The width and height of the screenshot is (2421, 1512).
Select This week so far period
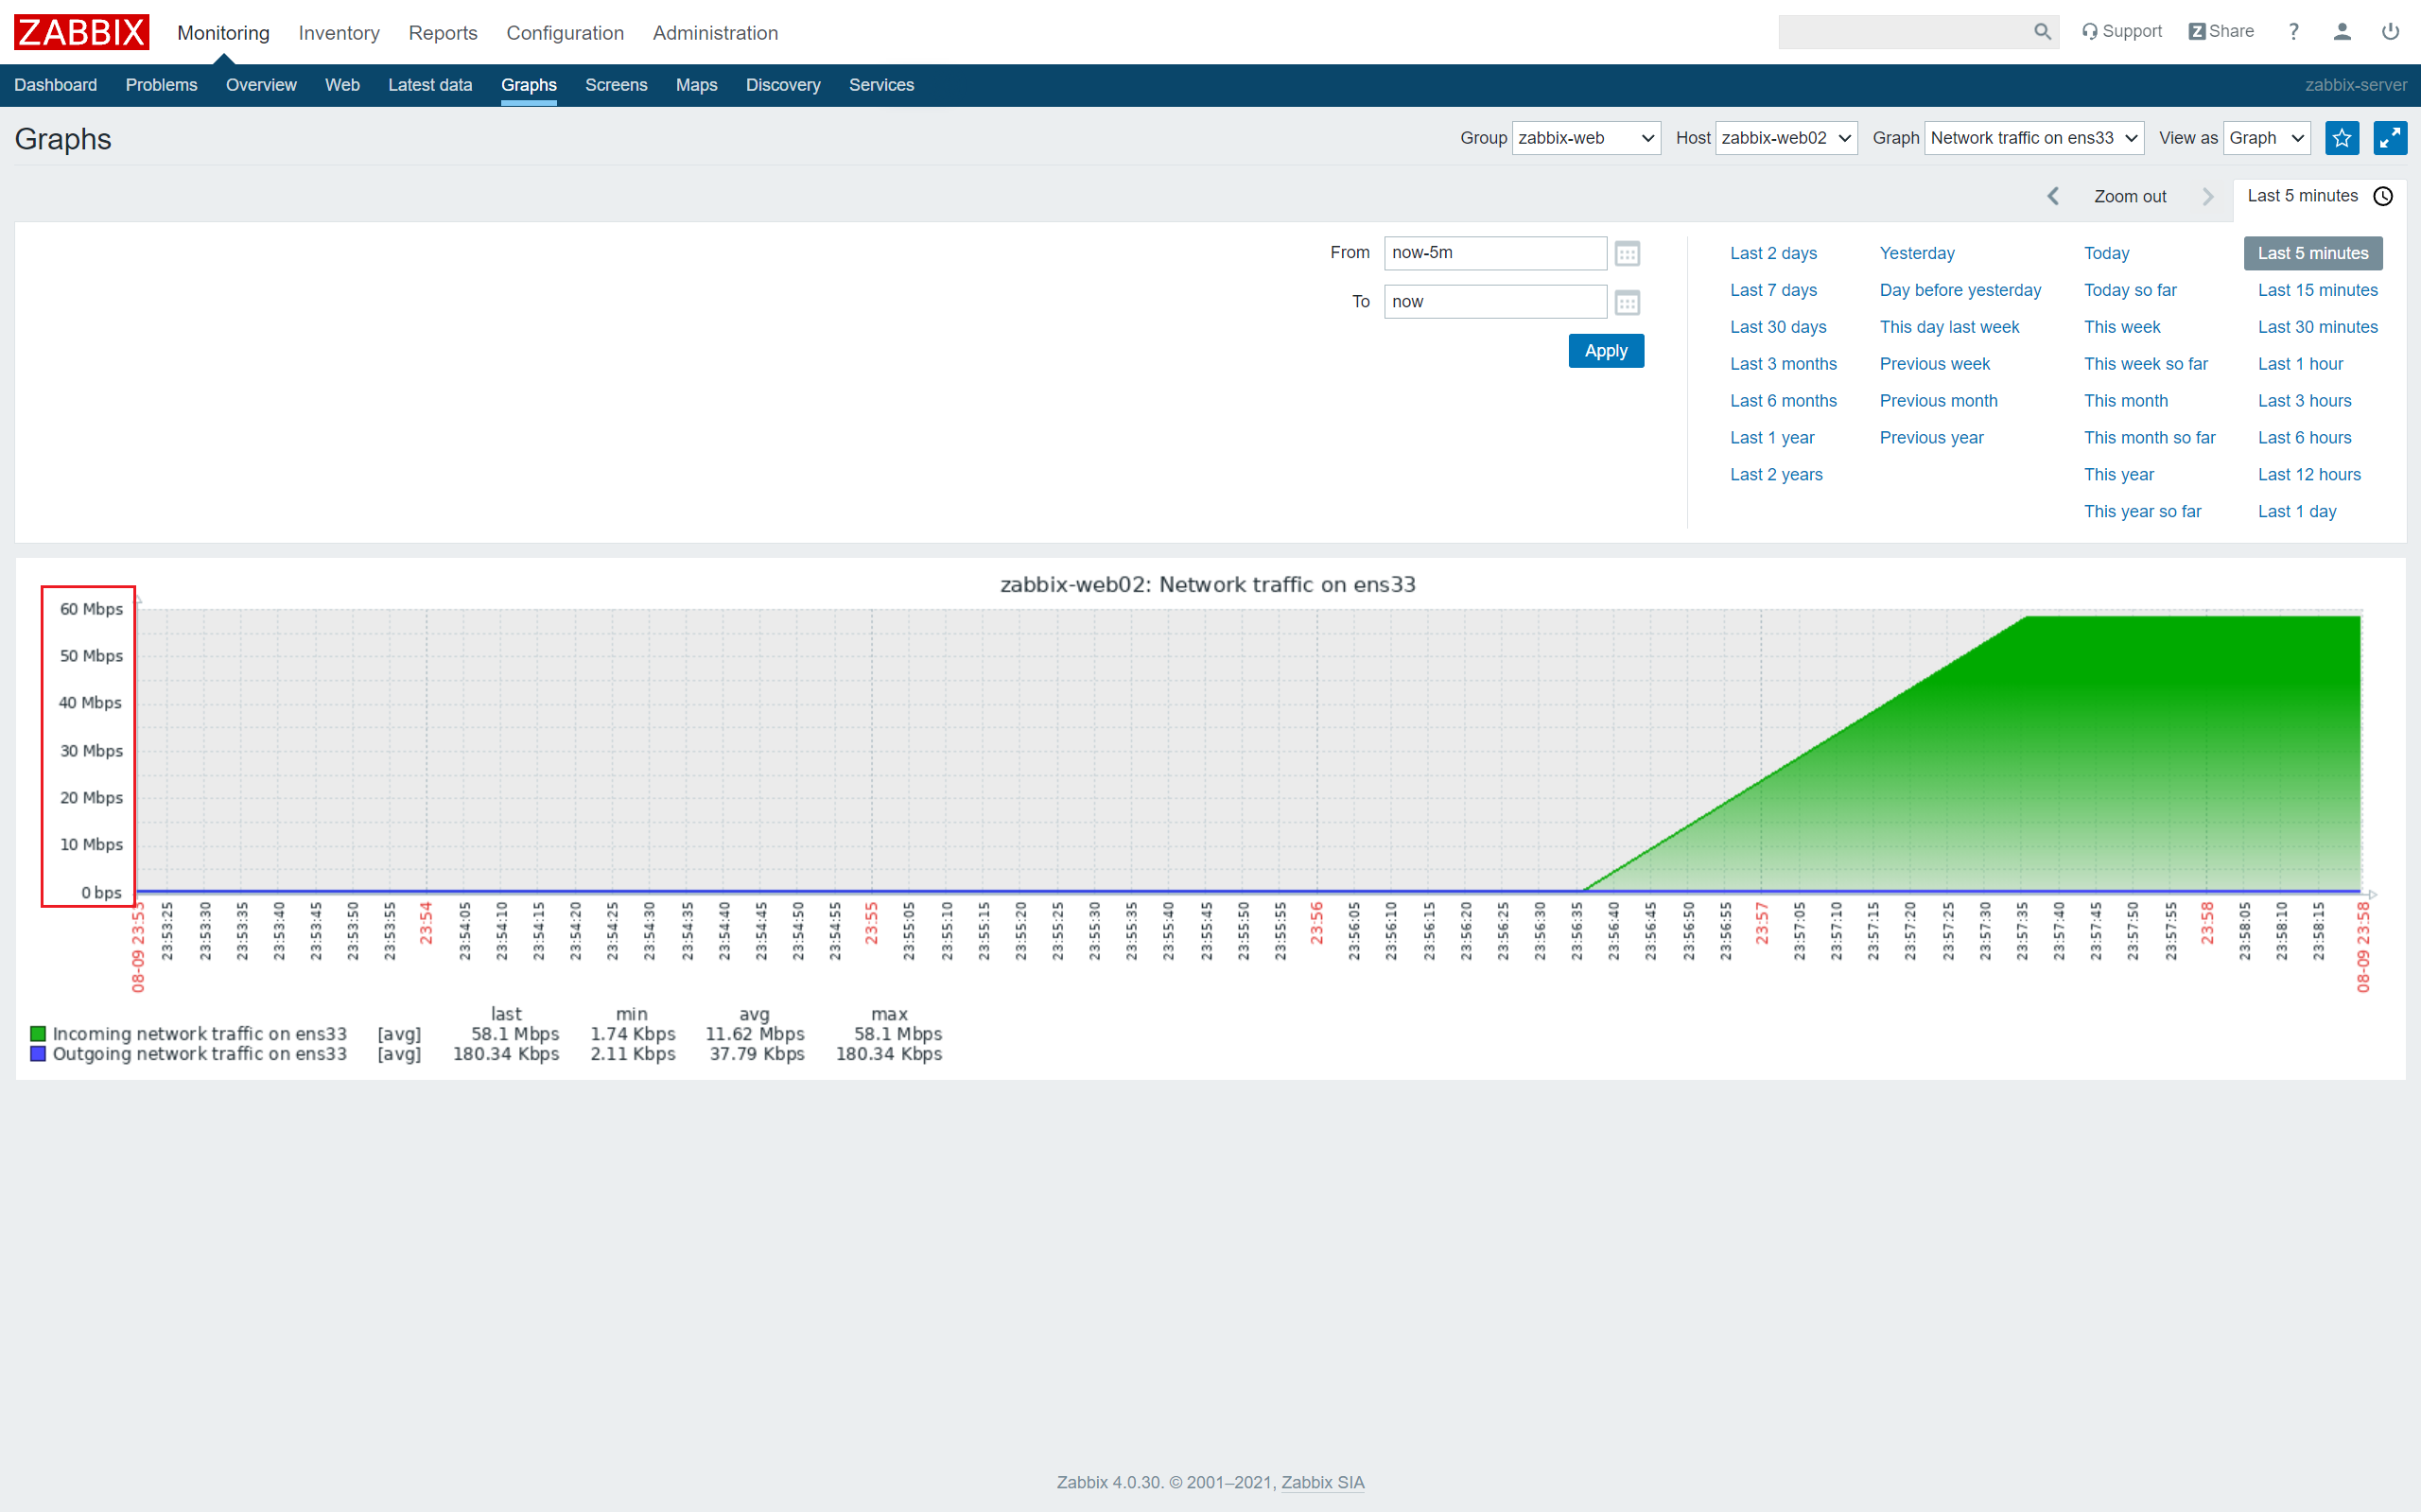coord(2145,364)
